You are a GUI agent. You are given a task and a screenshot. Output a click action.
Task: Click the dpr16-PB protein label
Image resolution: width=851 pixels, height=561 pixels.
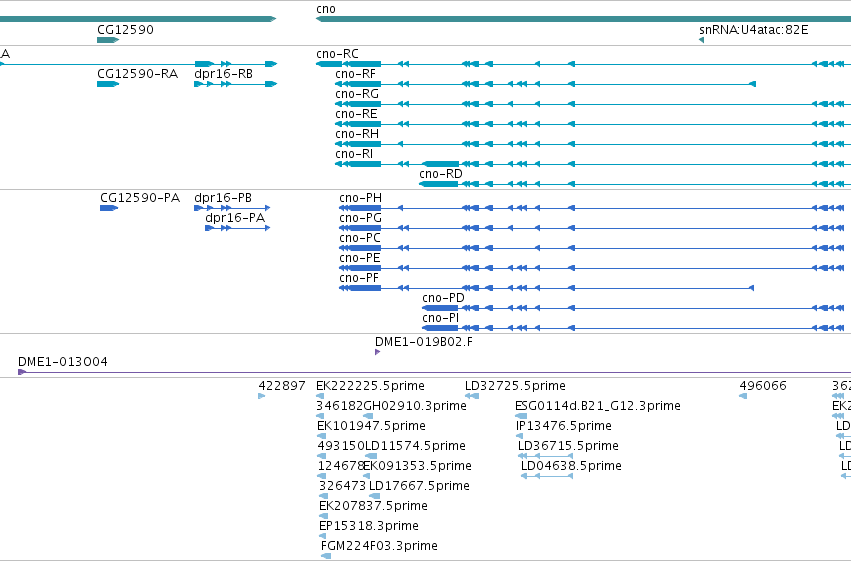click(x=223, y=198)
